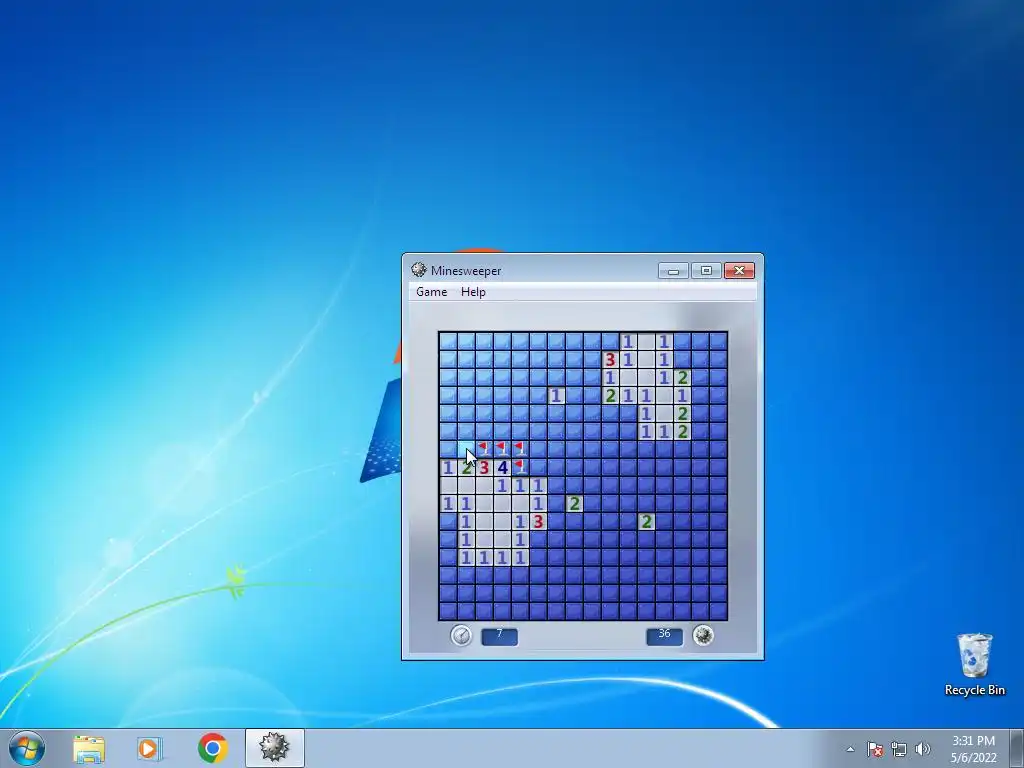The width and height of the screenshot is (1024, 768).
Task: Click the rightmost flag in the three-flag row
Action: click(520, 449)
